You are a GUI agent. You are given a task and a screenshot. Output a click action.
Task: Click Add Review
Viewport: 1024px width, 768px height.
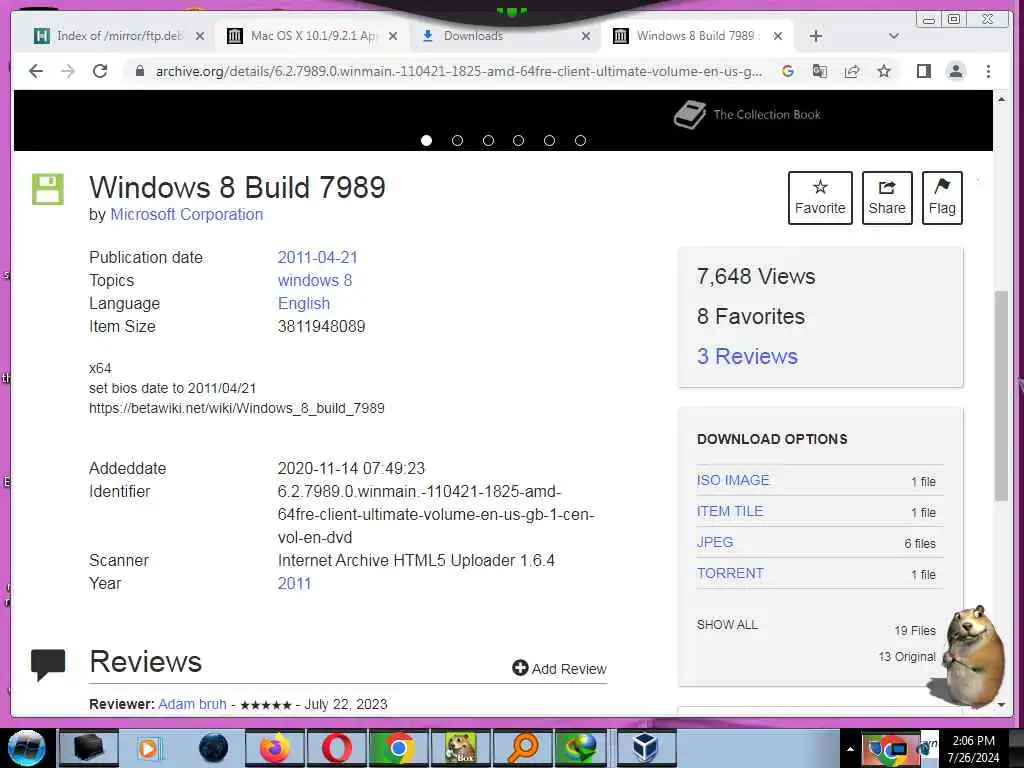[x=559, y=668]
